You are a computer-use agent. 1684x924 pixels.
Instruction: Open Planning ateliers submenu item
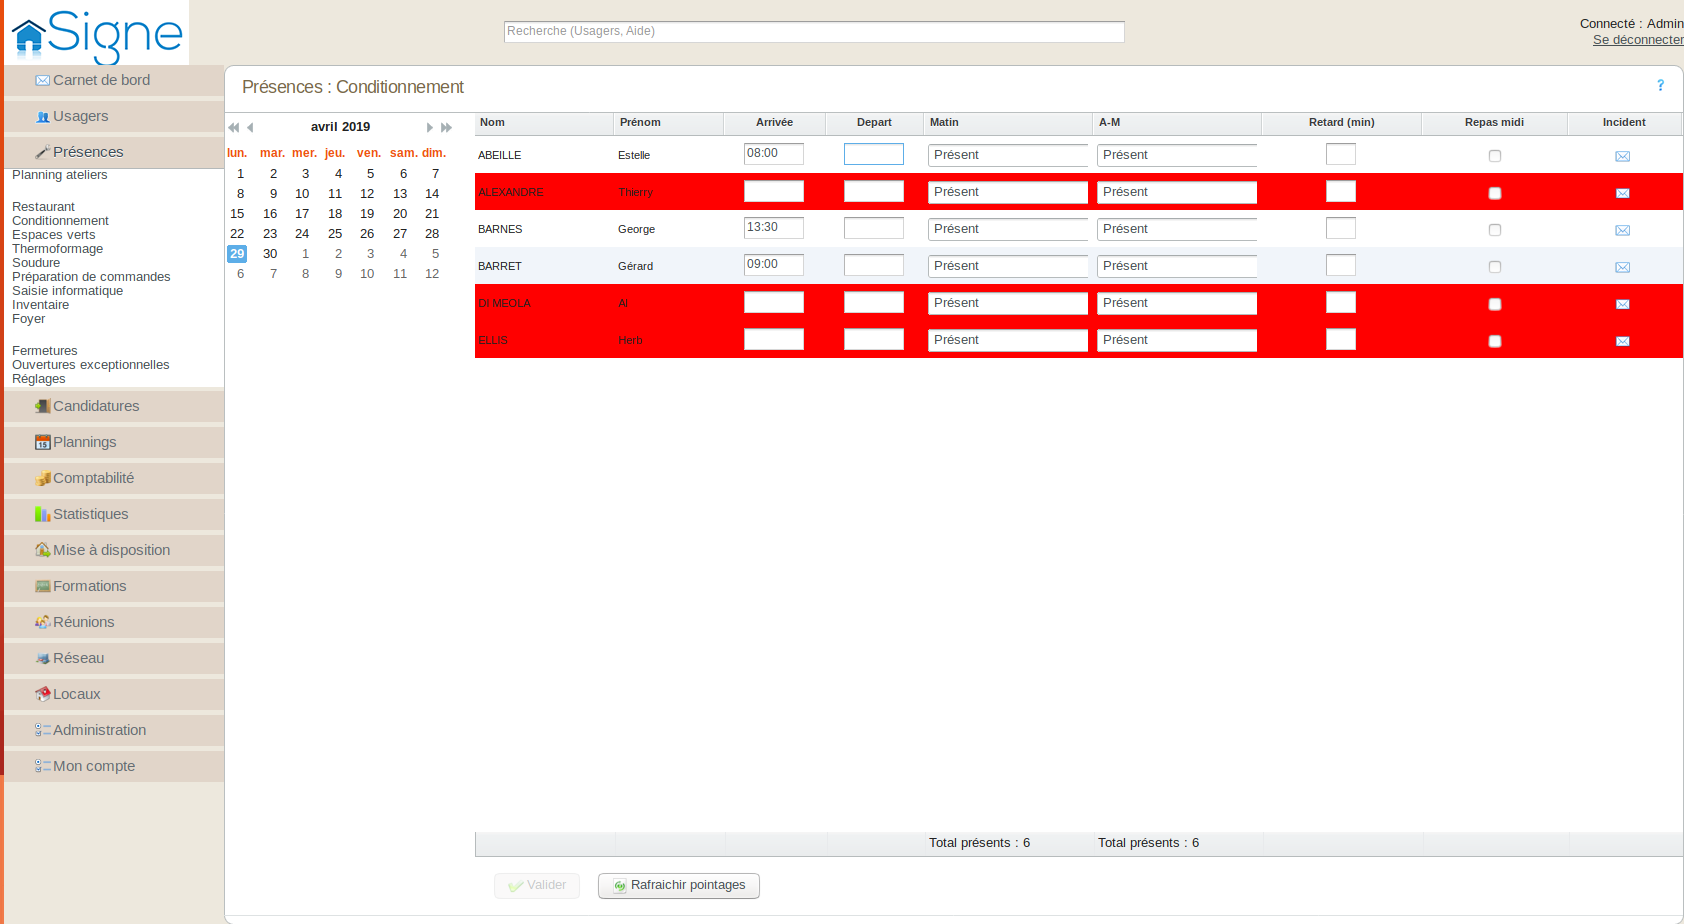coord(60,175)
